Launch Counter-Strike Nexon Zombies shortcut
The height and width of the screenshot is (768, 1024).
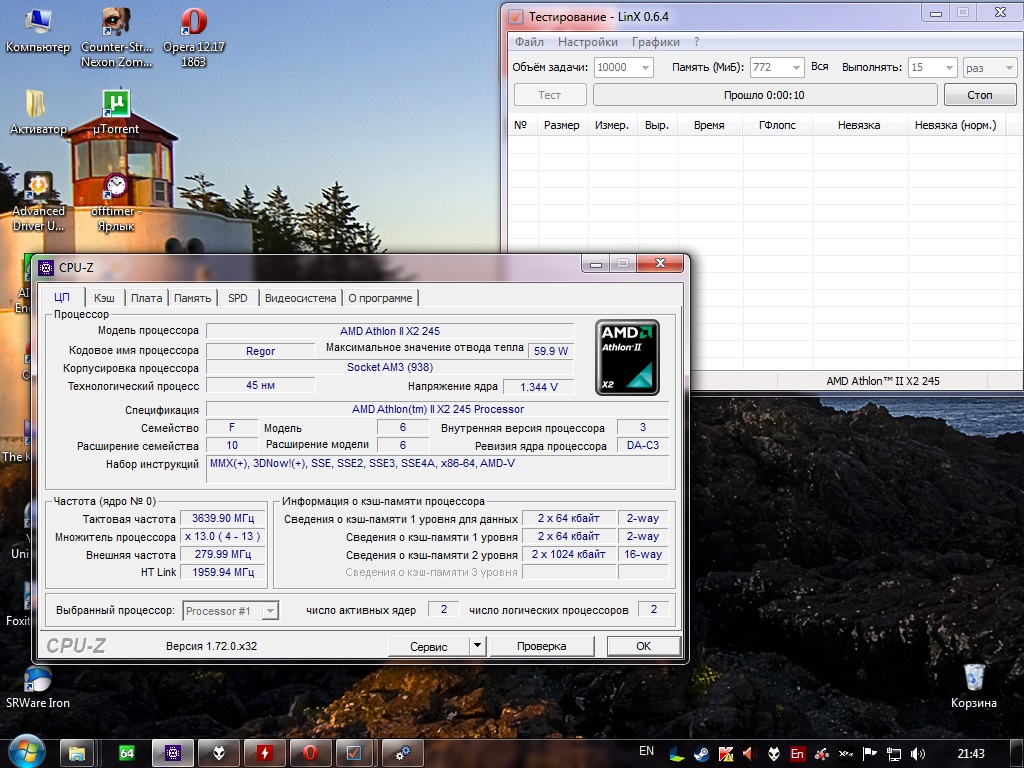tap(116, 38)
